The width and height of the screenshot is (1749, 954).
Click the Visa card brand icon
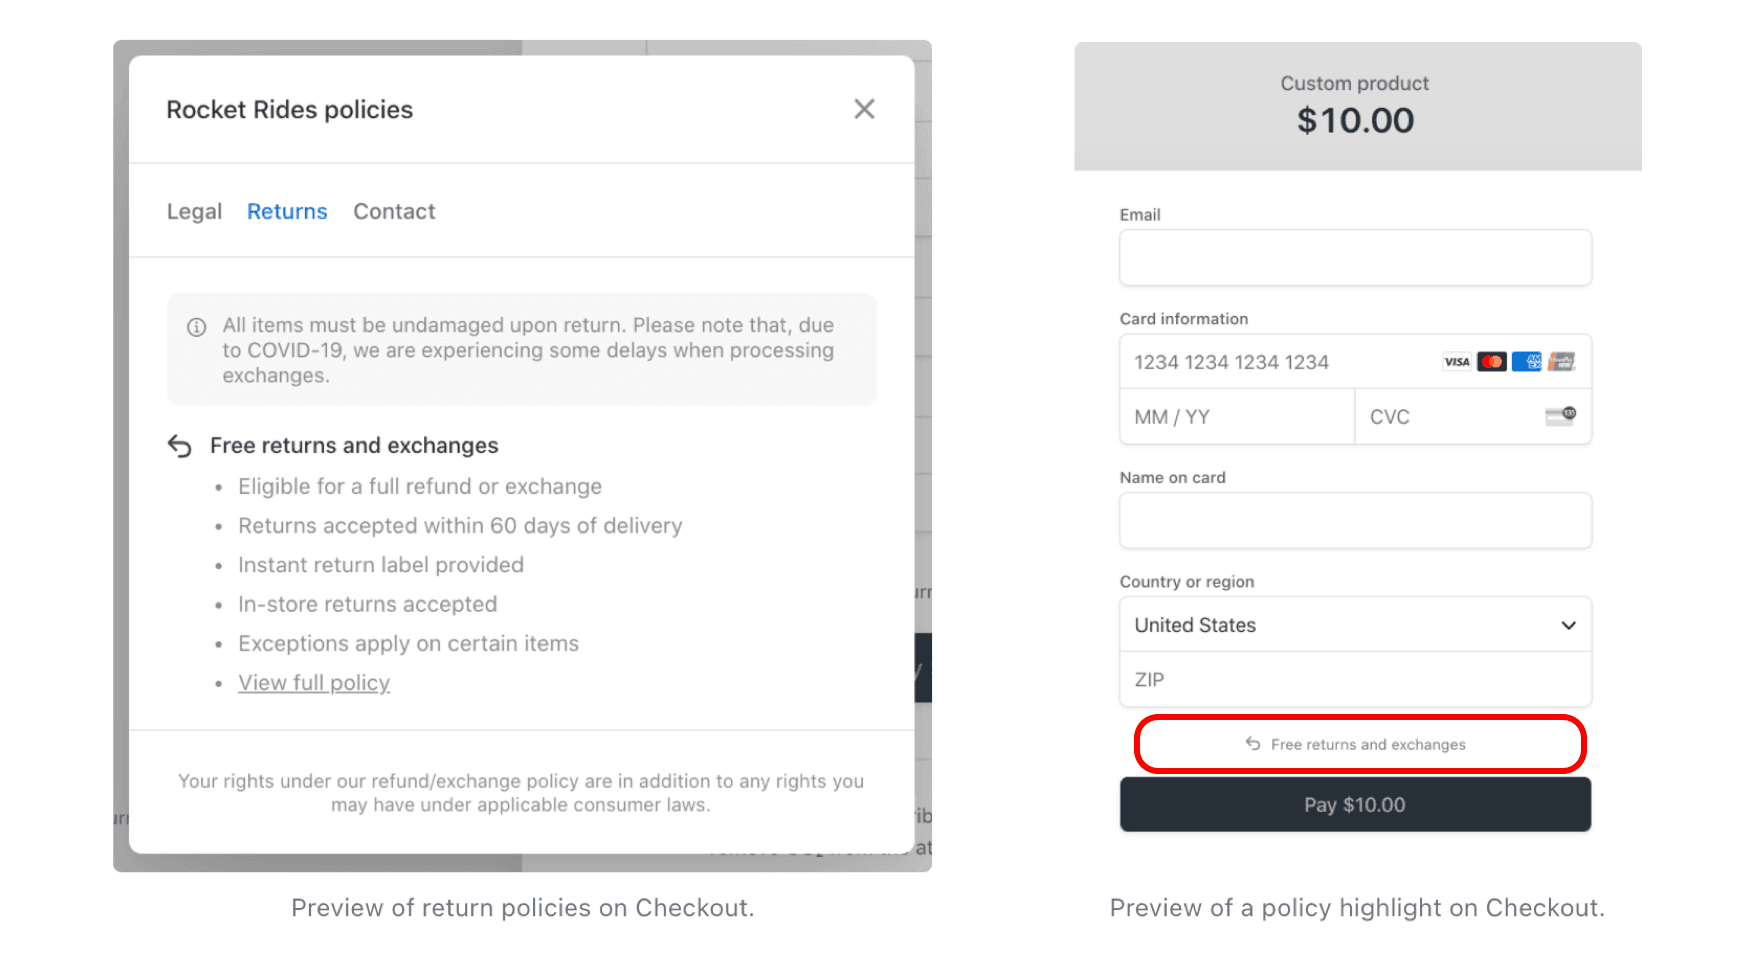1456,361
